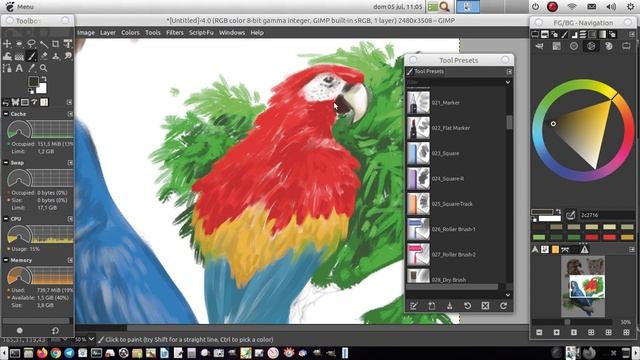Screen dimensions: 640x360
Task: Open the Tool Presets filter dropdown arrow
Action: coord(508,82)
